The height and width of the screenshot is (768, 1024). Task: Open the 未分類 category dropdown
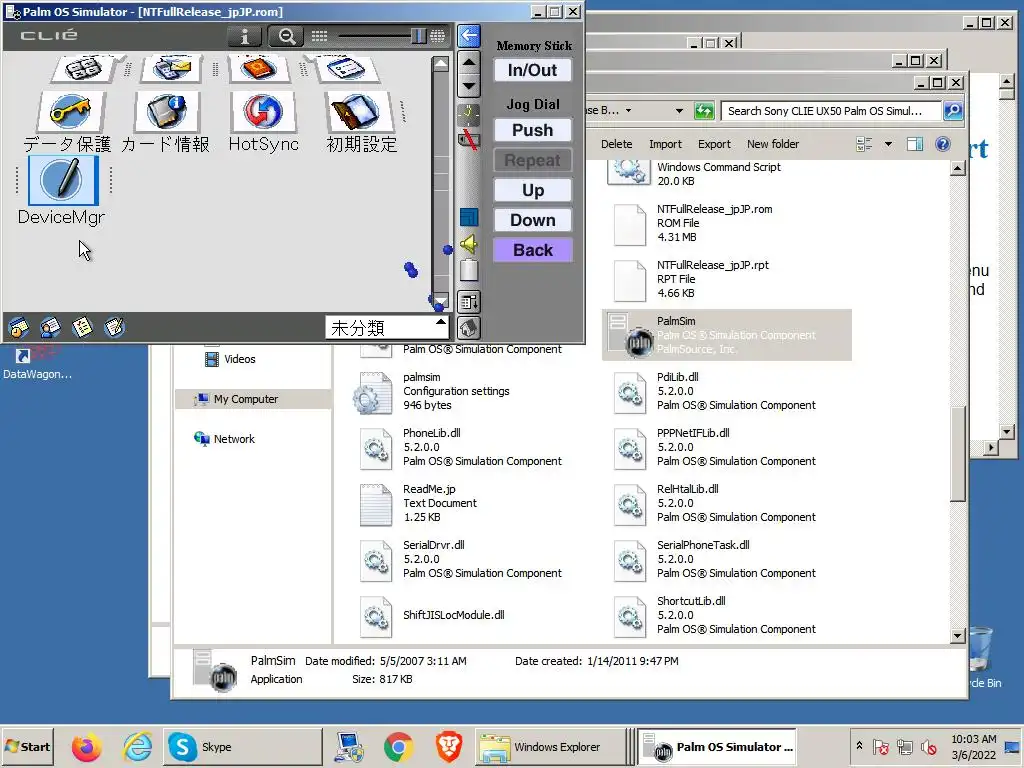click(387, 327)
